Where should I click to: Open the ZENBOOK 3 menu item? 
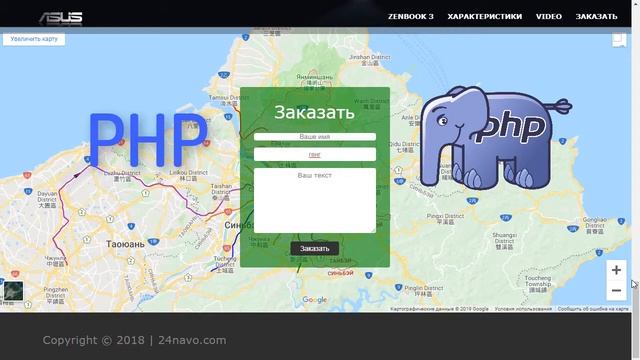pos(411,16)
